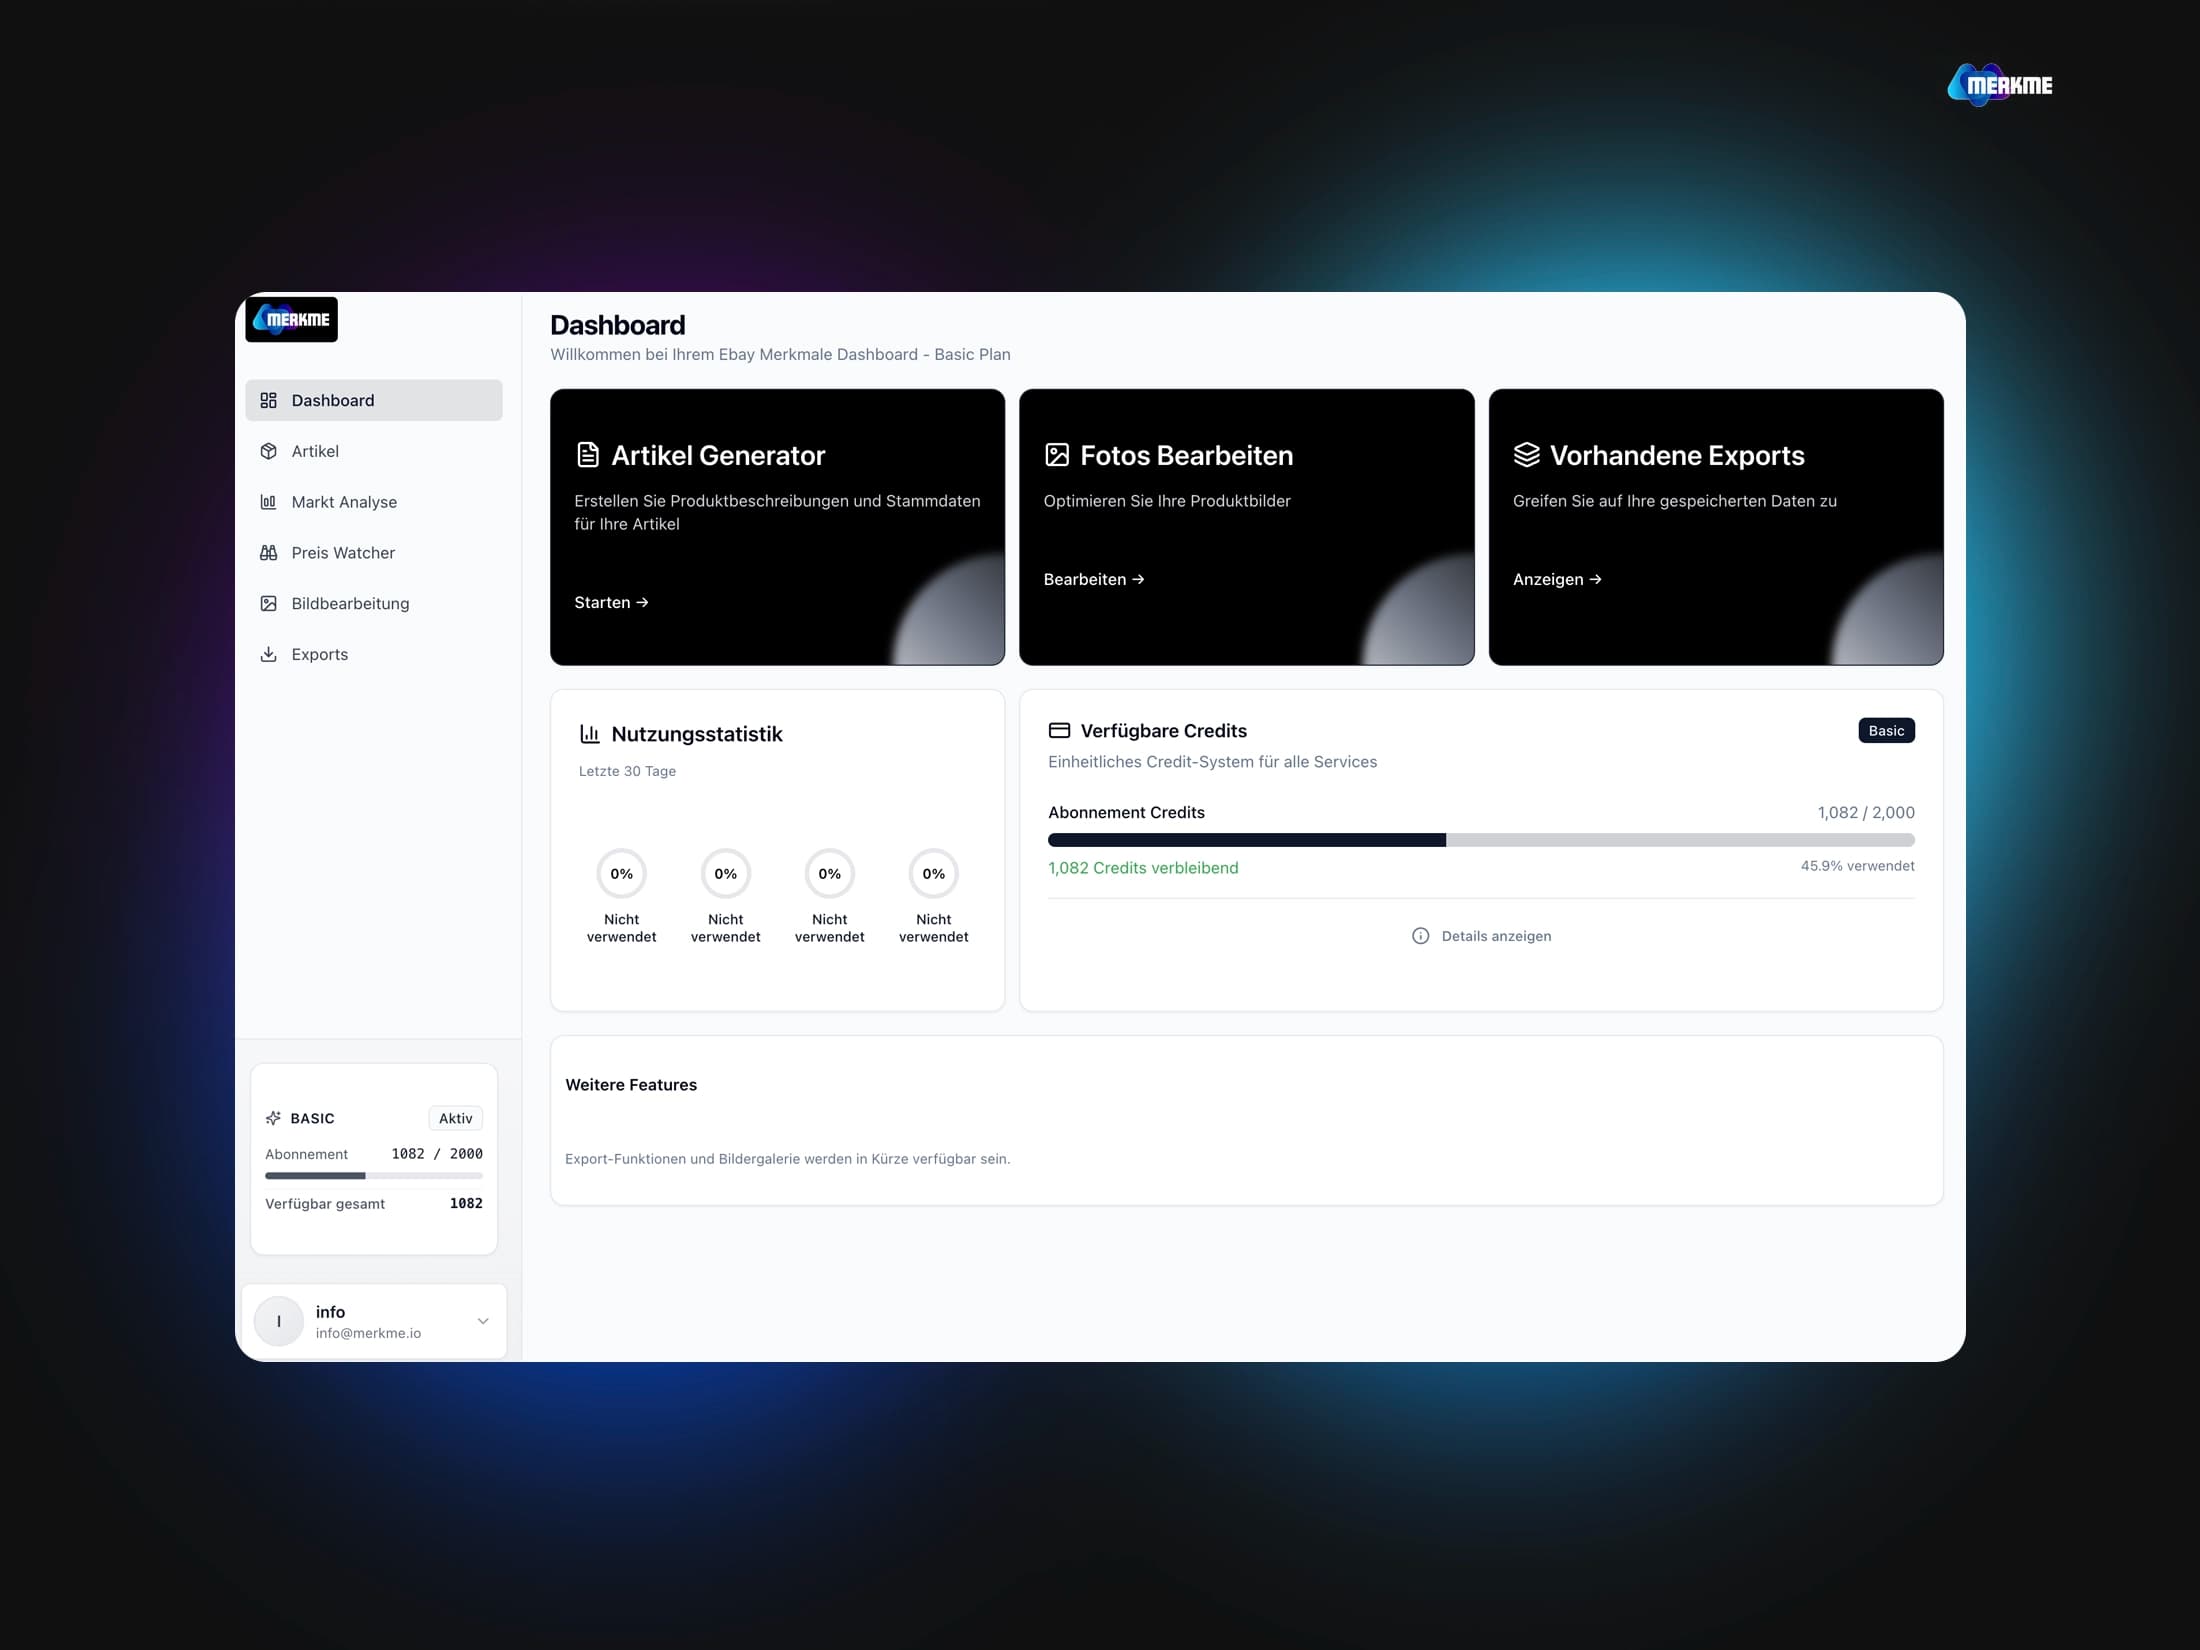Click the Dashboard grid icon in sidebar
Viewport: 2200px width, 1650px height.
[x=268, y=400]
